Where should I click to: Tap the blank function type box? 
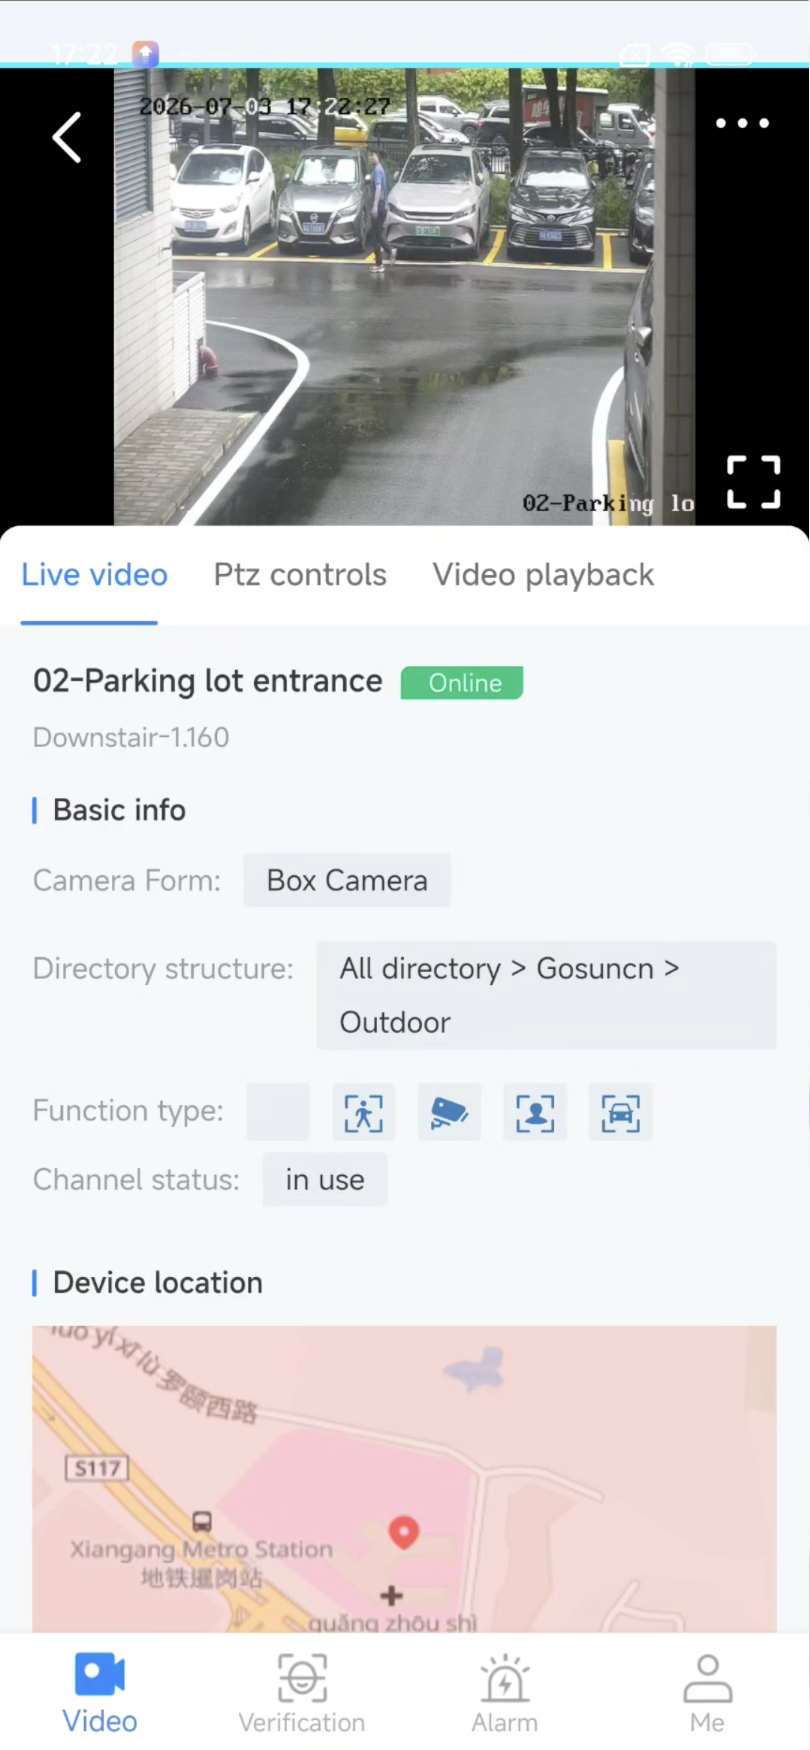pyautogui.click(x=278, y=1112)
